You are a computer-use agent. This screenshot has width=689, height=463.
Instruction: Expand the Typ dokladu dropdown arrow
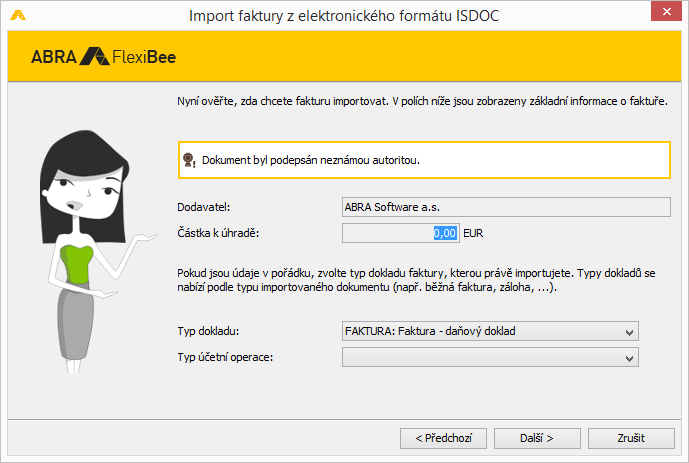pyautogui.click(x=629, y=332)
